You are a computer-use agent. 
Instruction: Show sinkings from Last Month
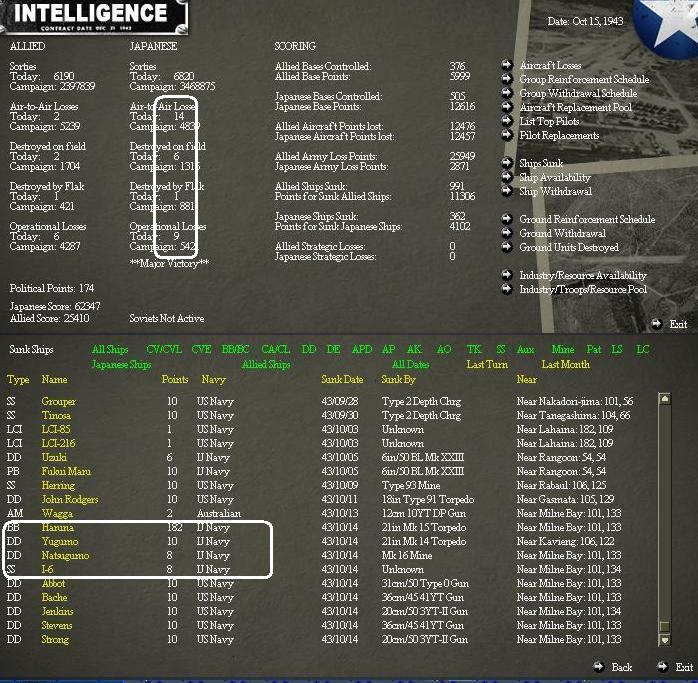pyautogui.click(x=565, y=365)
